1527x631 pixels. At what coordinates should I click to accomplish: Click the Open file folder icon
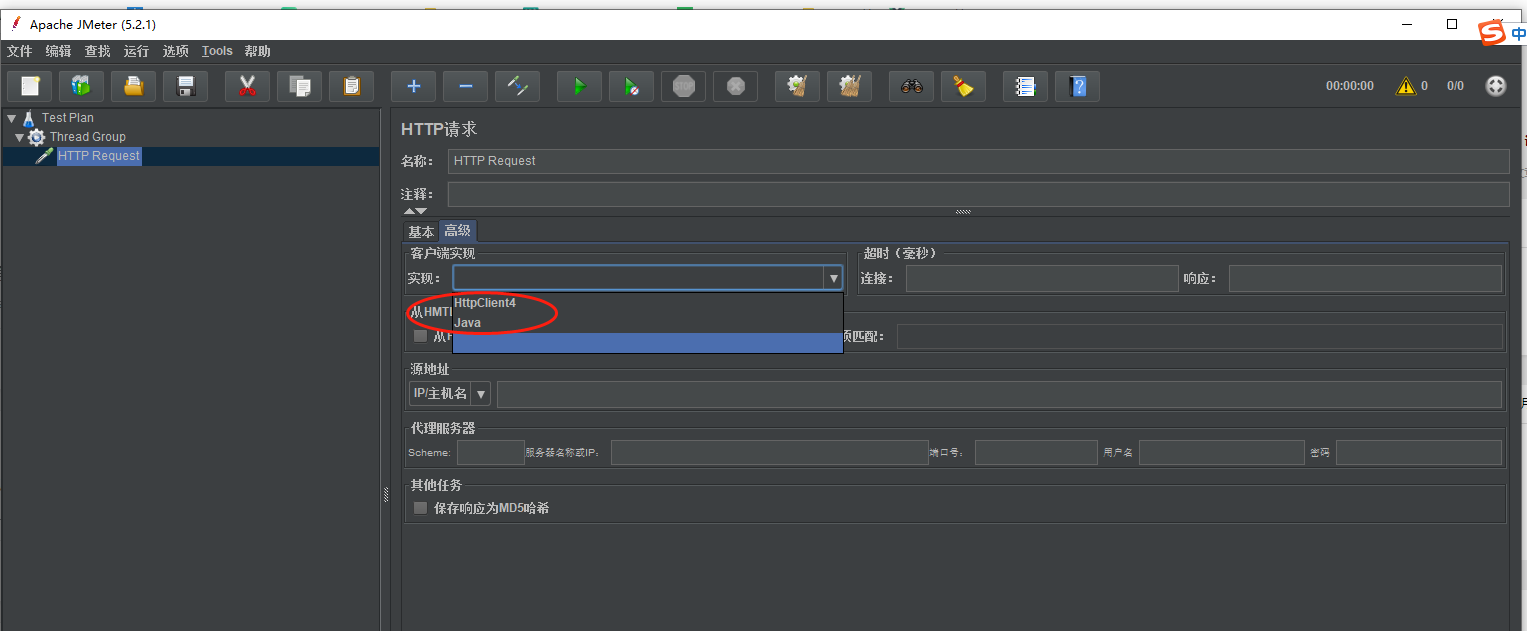(133, 86)
